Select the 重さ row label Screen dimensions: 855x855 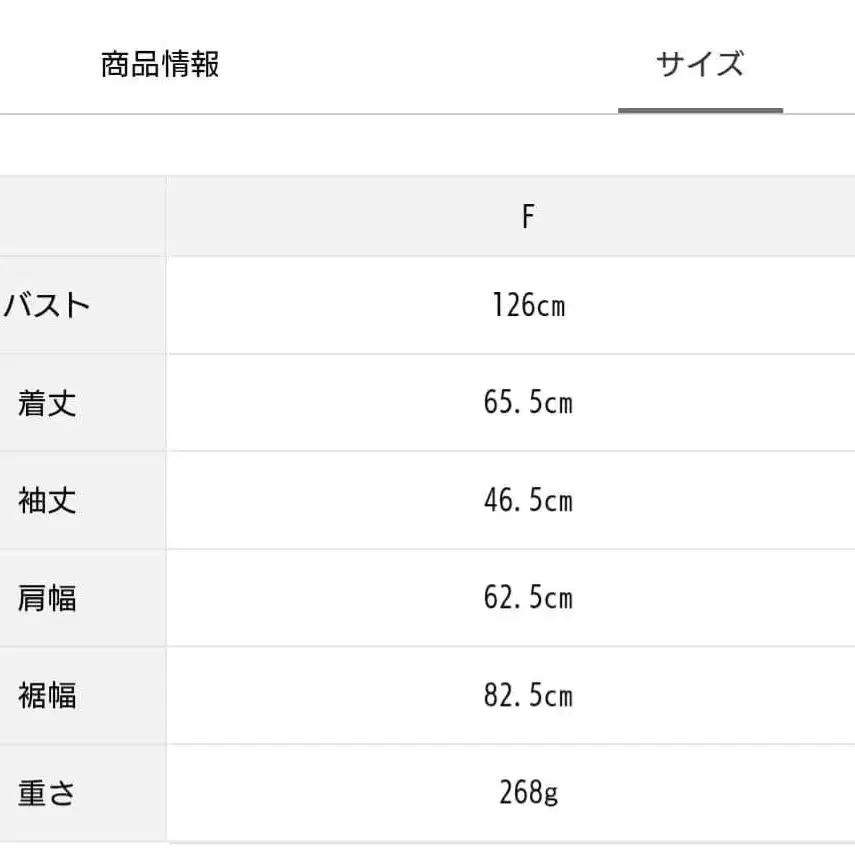click(45, 792)
